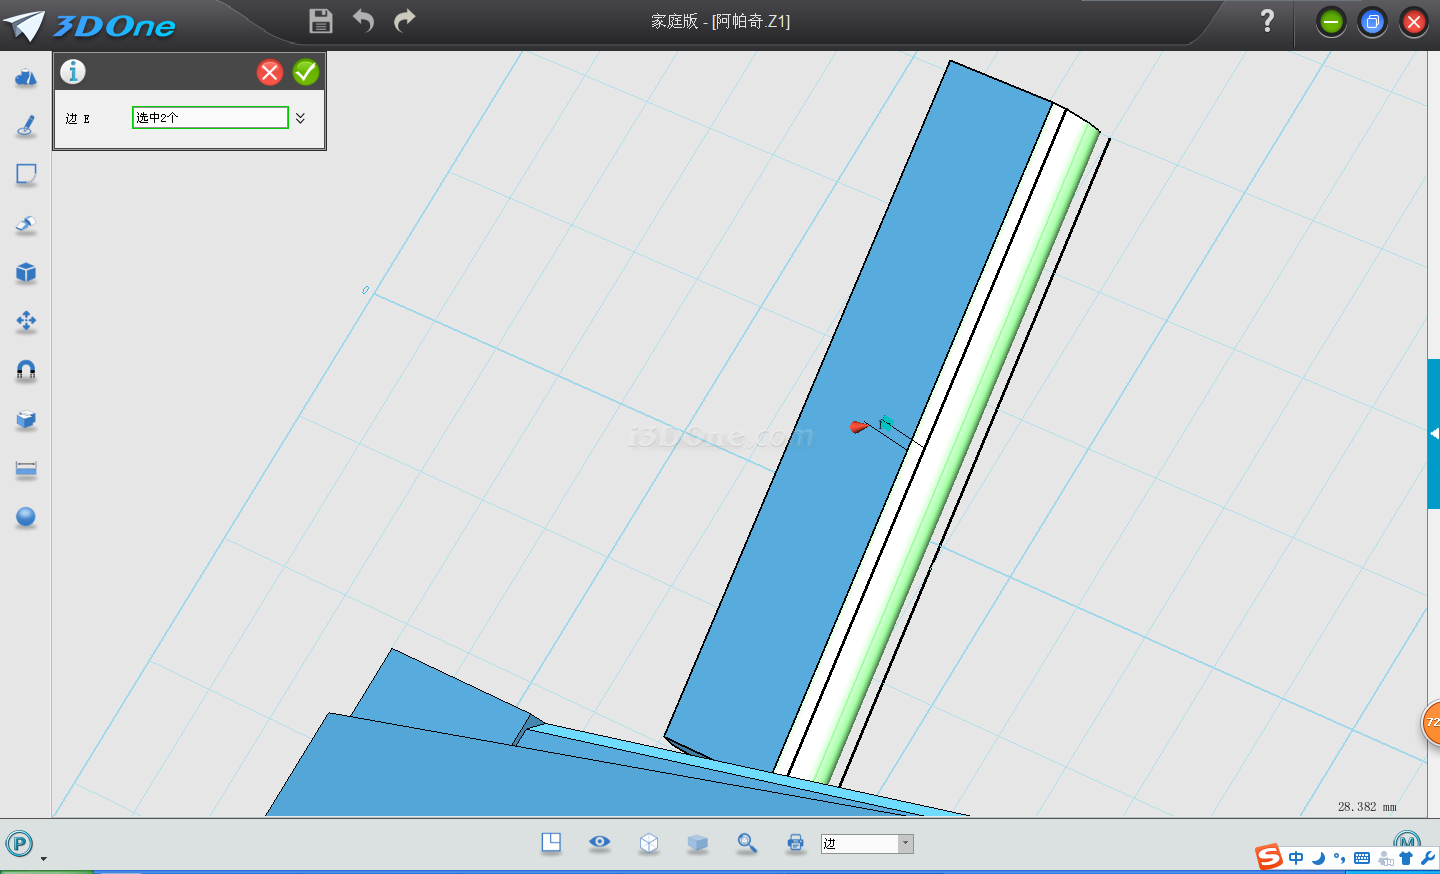1440x874 pixels.
Task: Open the special features eraser tool
Action: click(26, 224)
